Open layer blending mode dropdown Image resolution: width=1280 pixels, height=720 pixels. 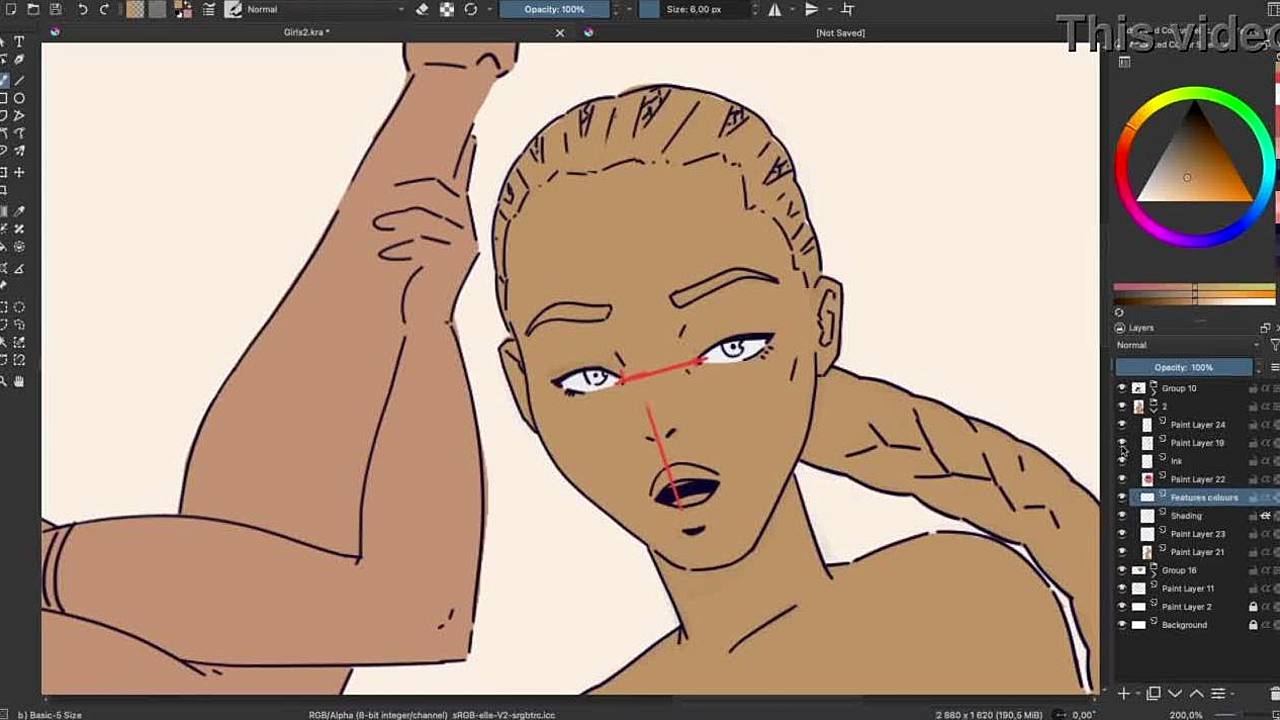click(x=1186, y=345)
